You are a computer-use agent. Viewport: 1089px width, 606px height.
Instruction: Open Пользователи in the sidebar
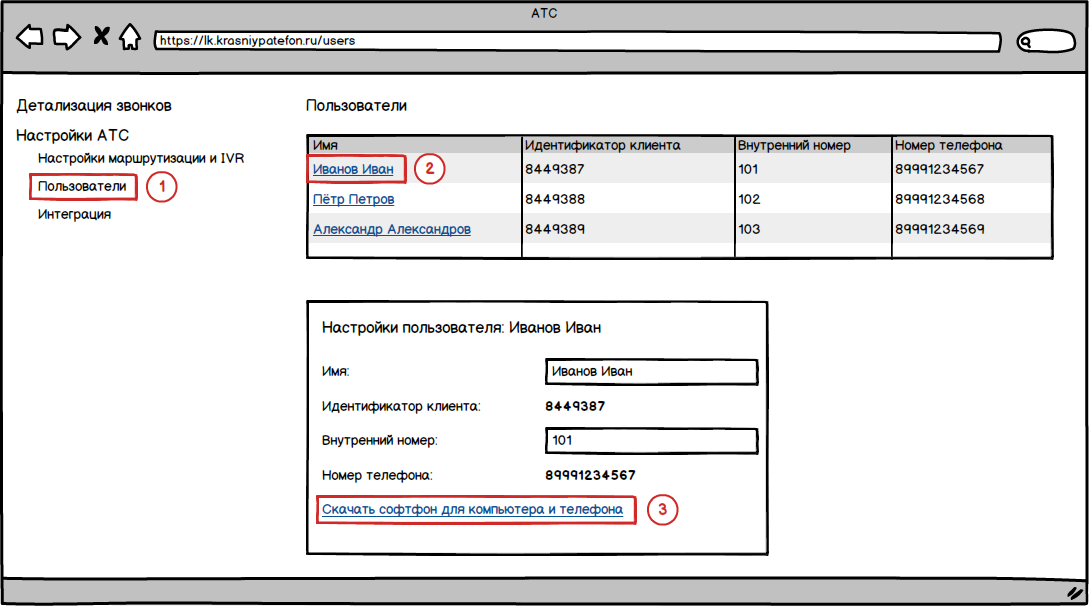(x=82, y=186)
